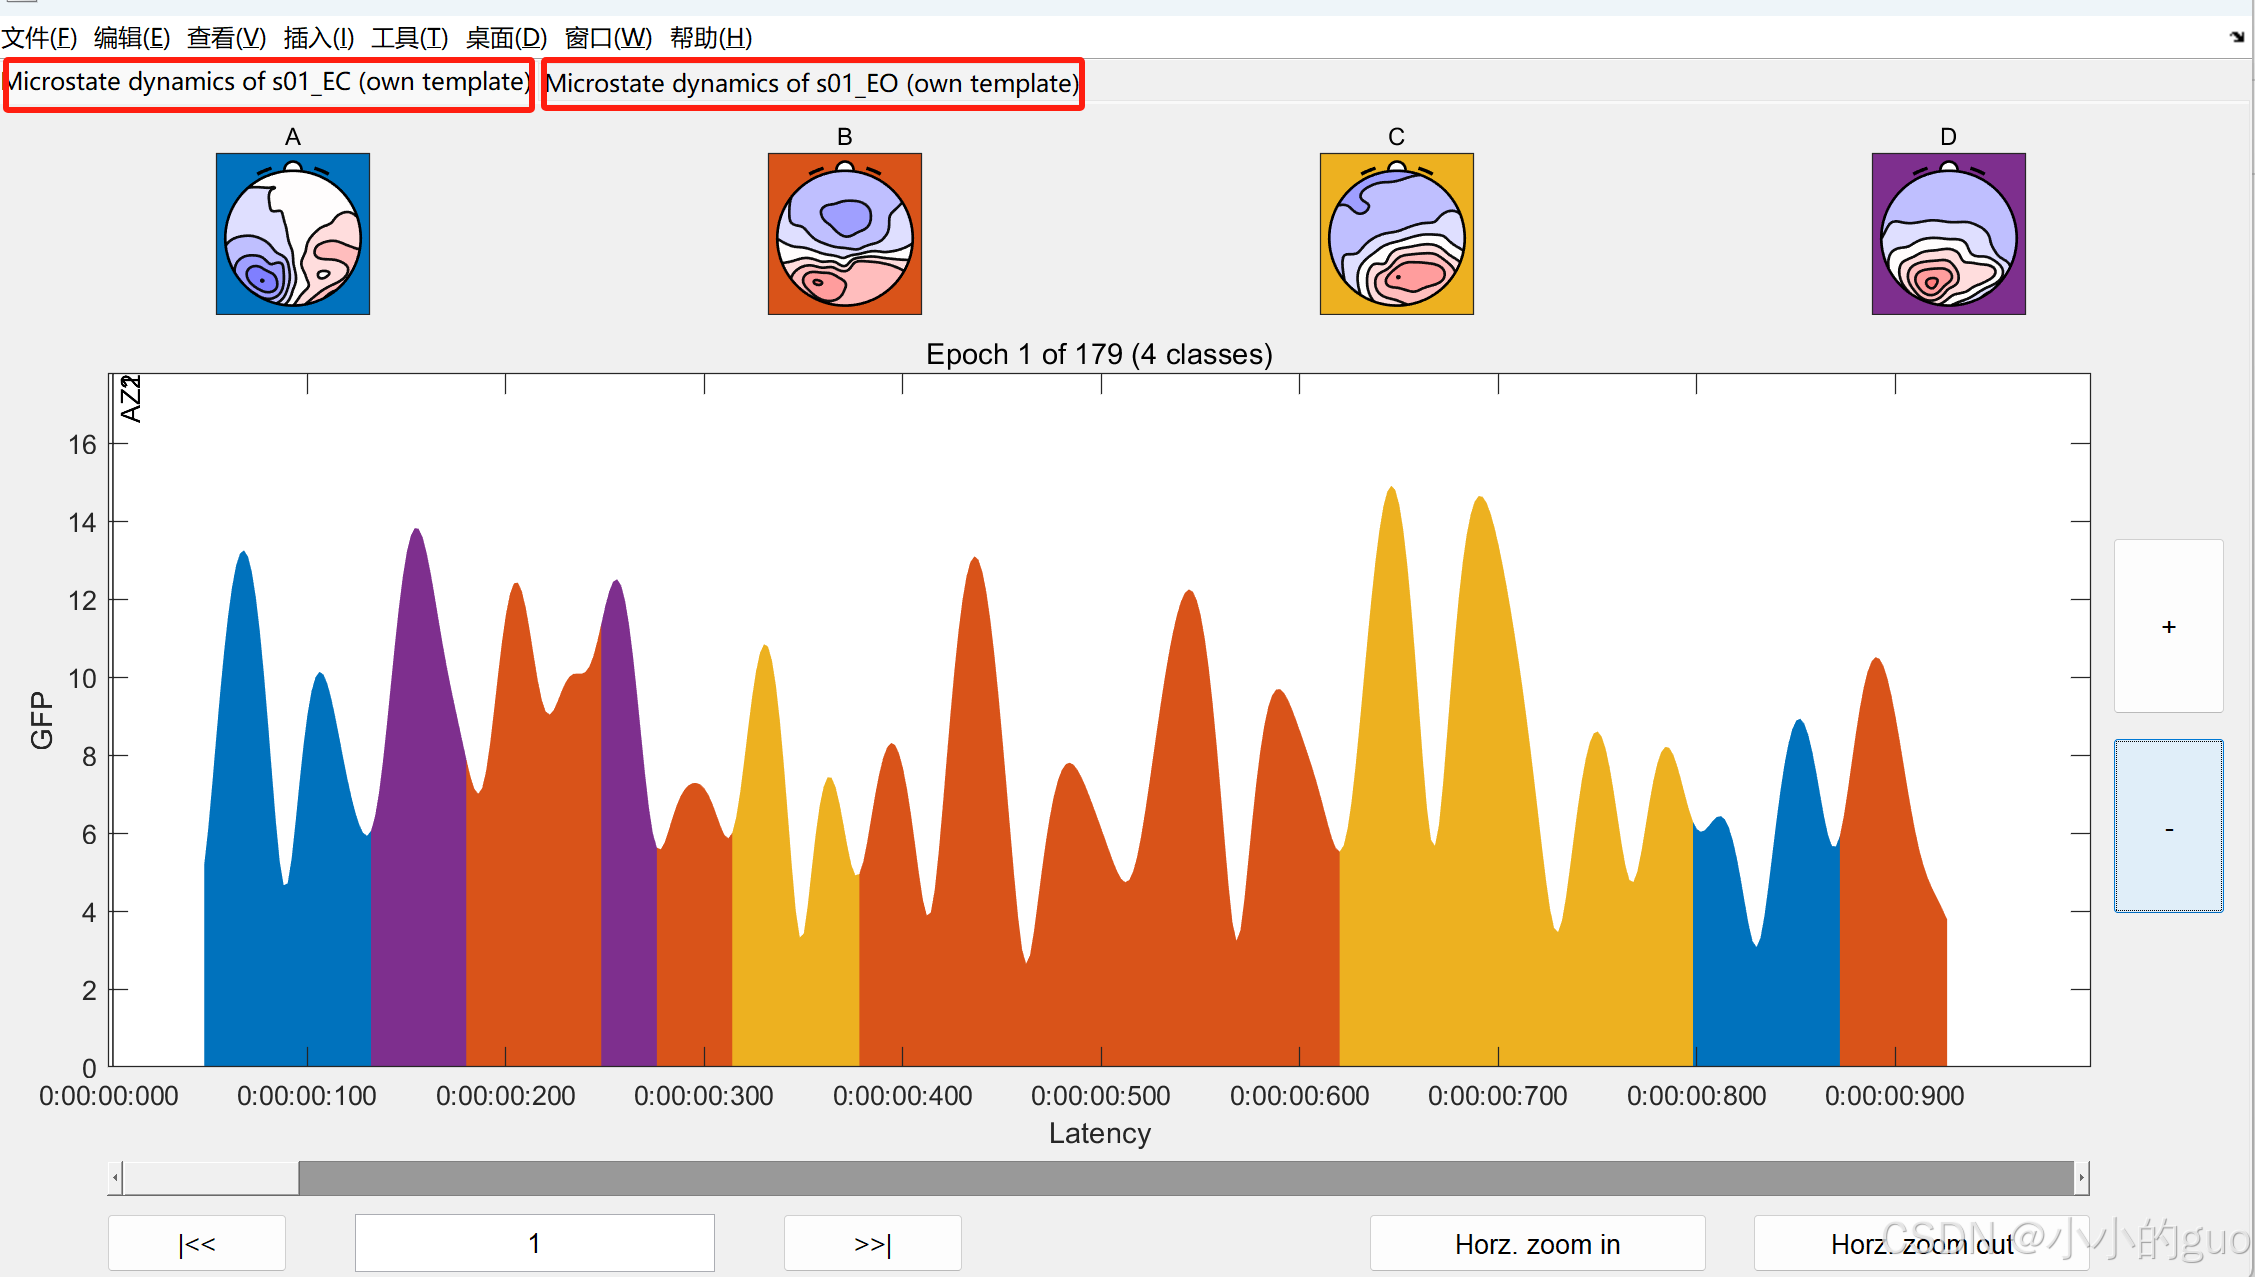2255x1277 pixels.
Task: Switch to s01_EC dynamics tab
Action: (268, 83)
